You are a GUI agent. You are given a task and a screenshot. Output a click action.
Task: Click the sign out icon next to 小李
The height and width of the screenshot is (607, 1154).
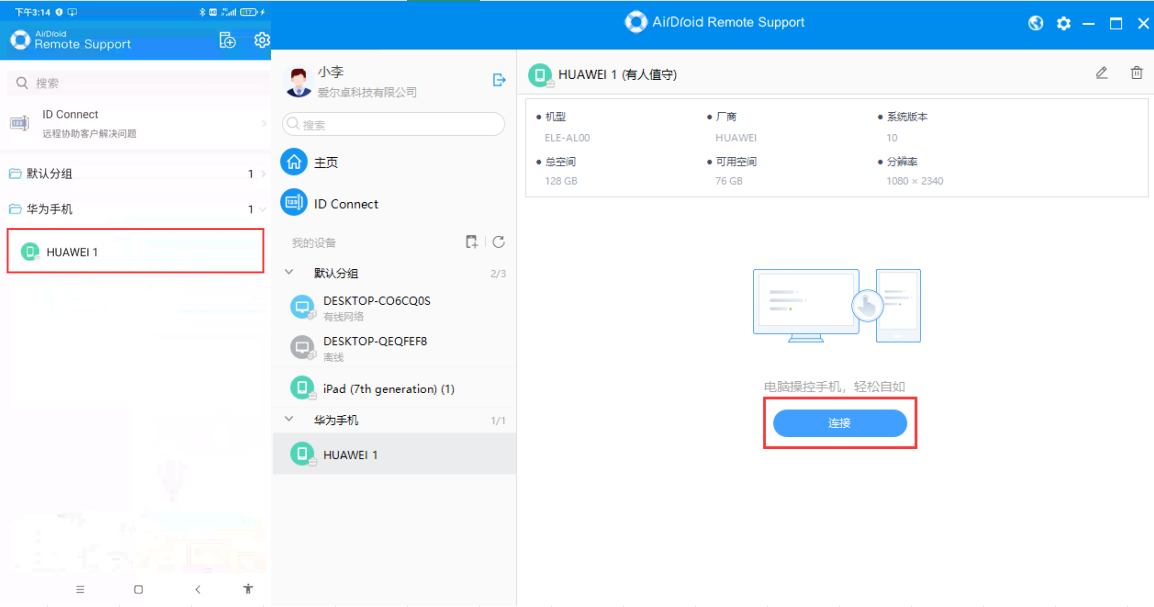tap(499, 80)
